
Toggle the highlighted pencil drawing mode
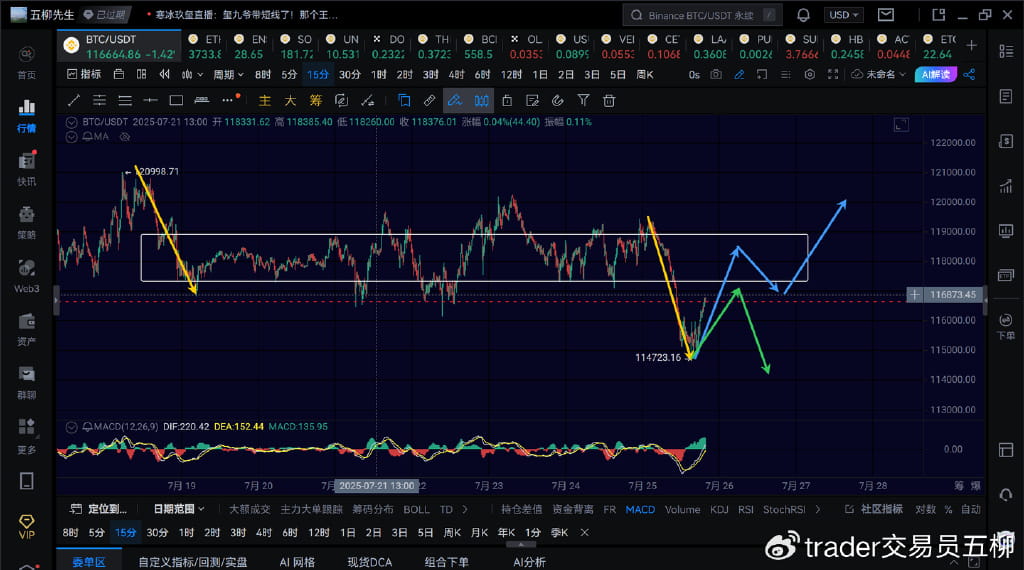point(455,101)
